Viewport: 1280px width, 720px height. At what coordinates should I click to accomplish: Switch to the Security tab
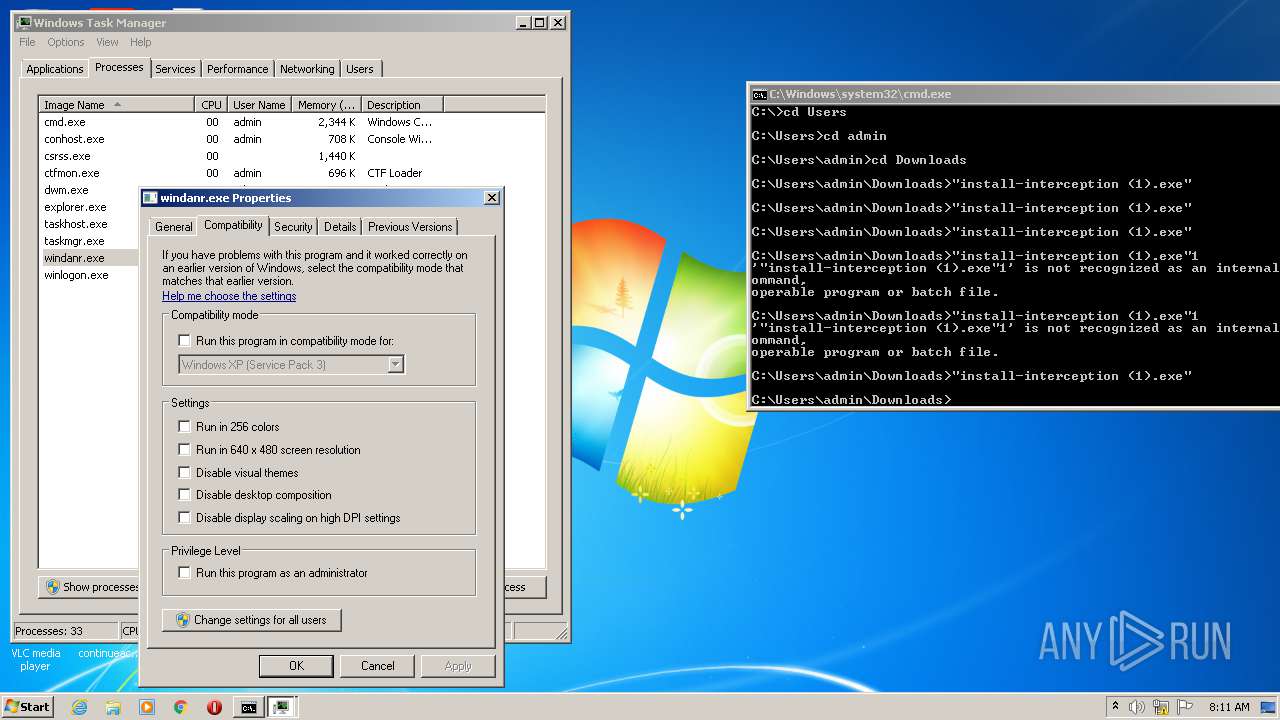point(293,227)
